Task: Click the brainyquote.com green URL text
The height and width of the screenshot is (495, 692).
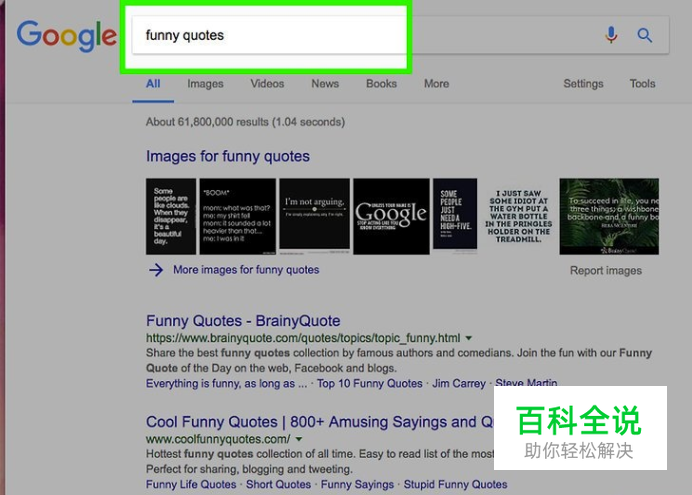Action: coord(303,338)
